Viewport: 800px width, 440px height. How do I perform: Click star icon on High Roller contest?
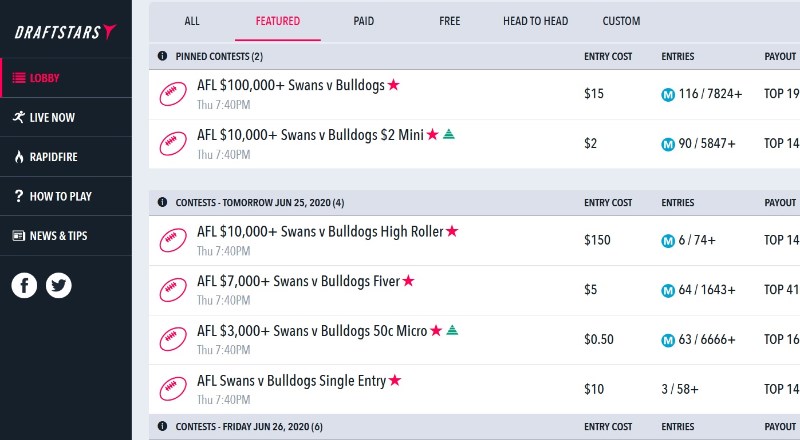click(x=452, y=231)
